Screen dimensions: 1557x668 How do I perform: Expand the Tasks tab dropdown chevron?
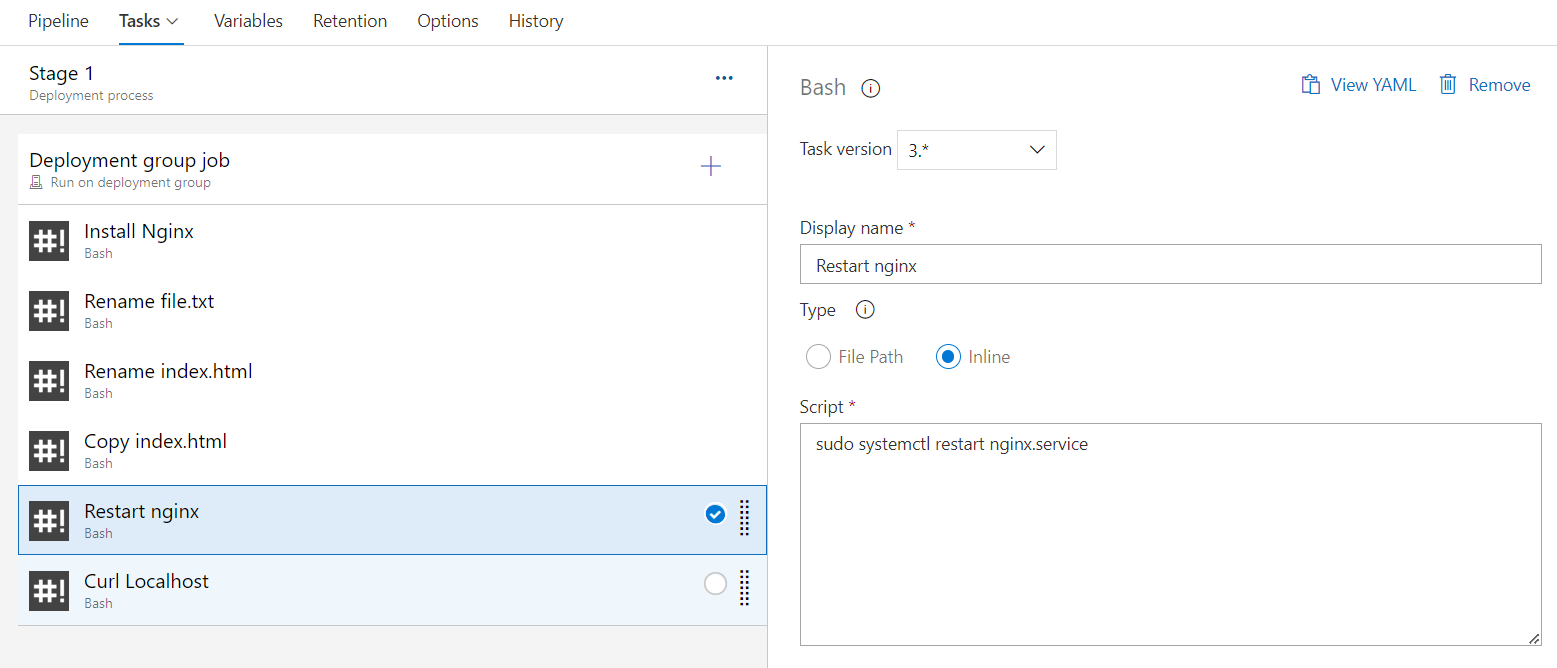tap(172, 21)
